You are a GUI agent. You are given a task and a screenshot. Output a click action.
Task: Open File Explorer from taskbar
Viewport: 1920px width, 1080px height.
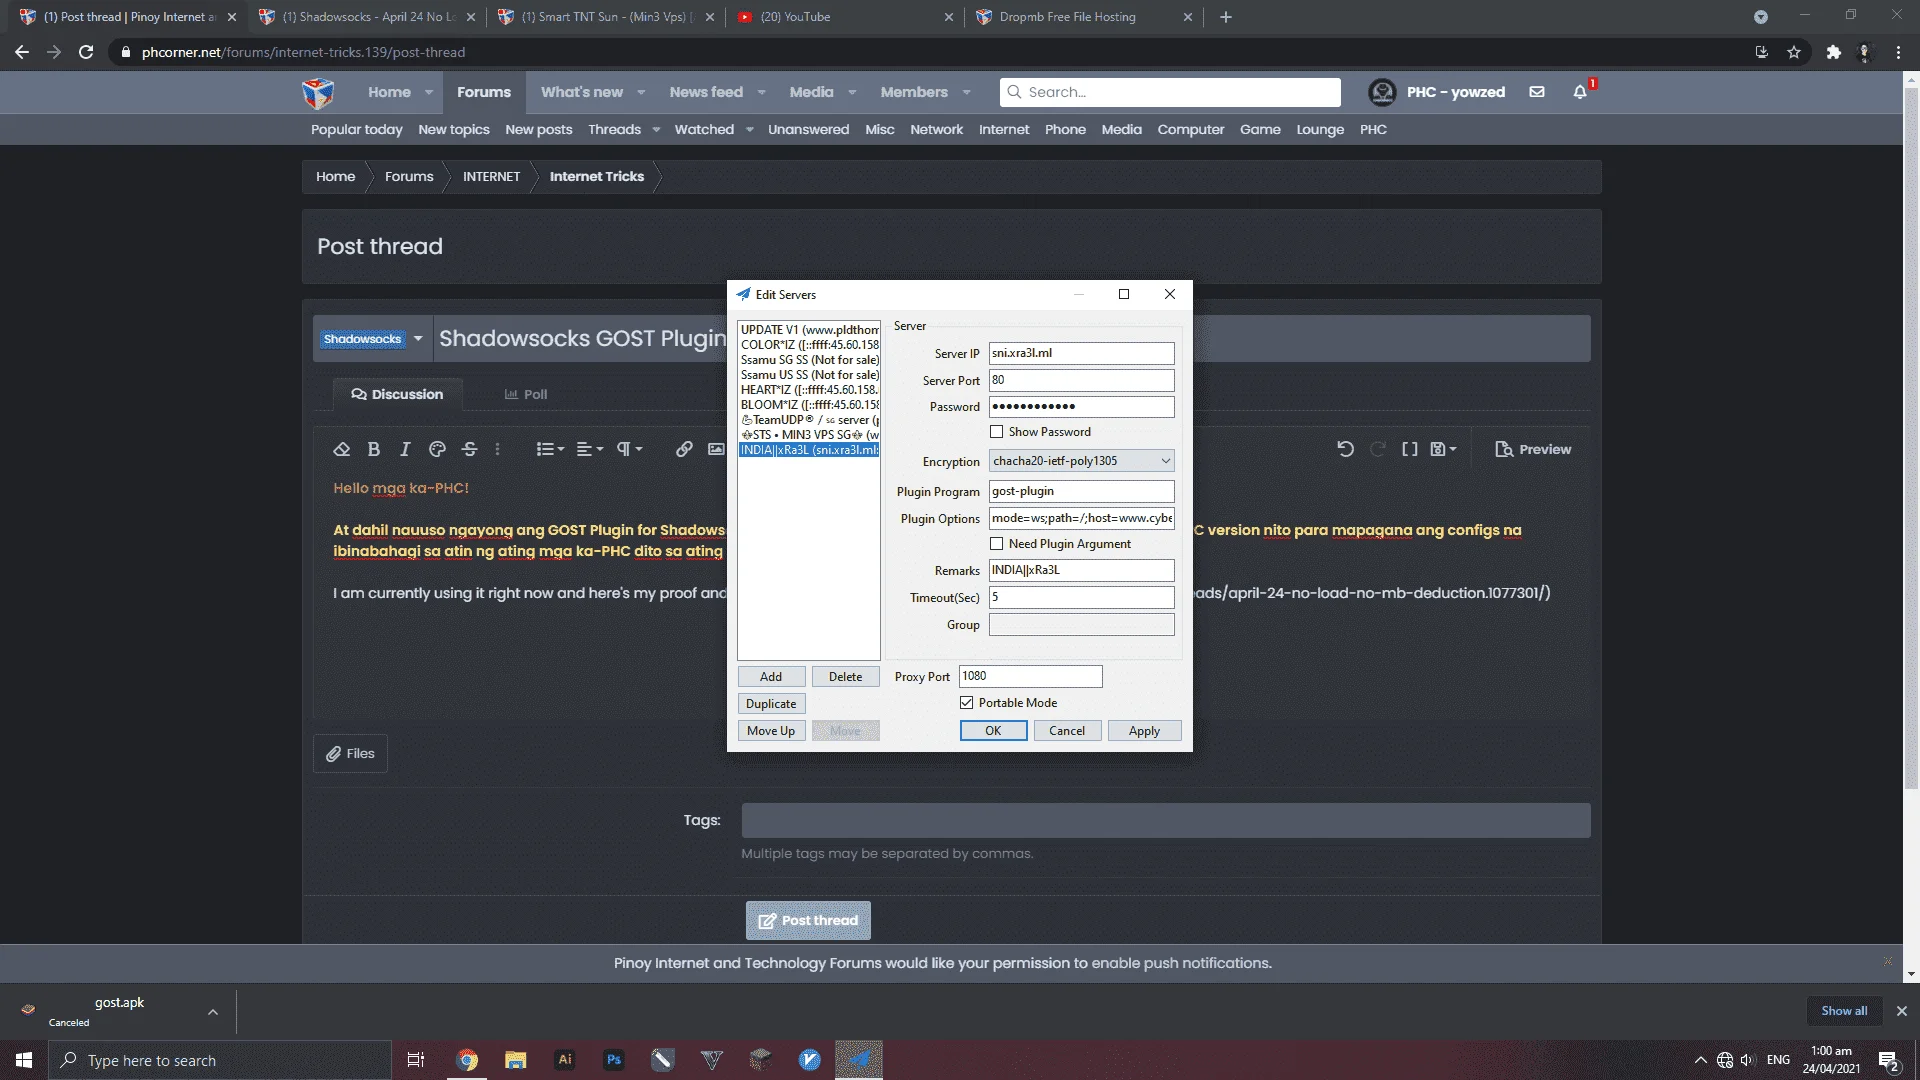(x=515, y=1060)
